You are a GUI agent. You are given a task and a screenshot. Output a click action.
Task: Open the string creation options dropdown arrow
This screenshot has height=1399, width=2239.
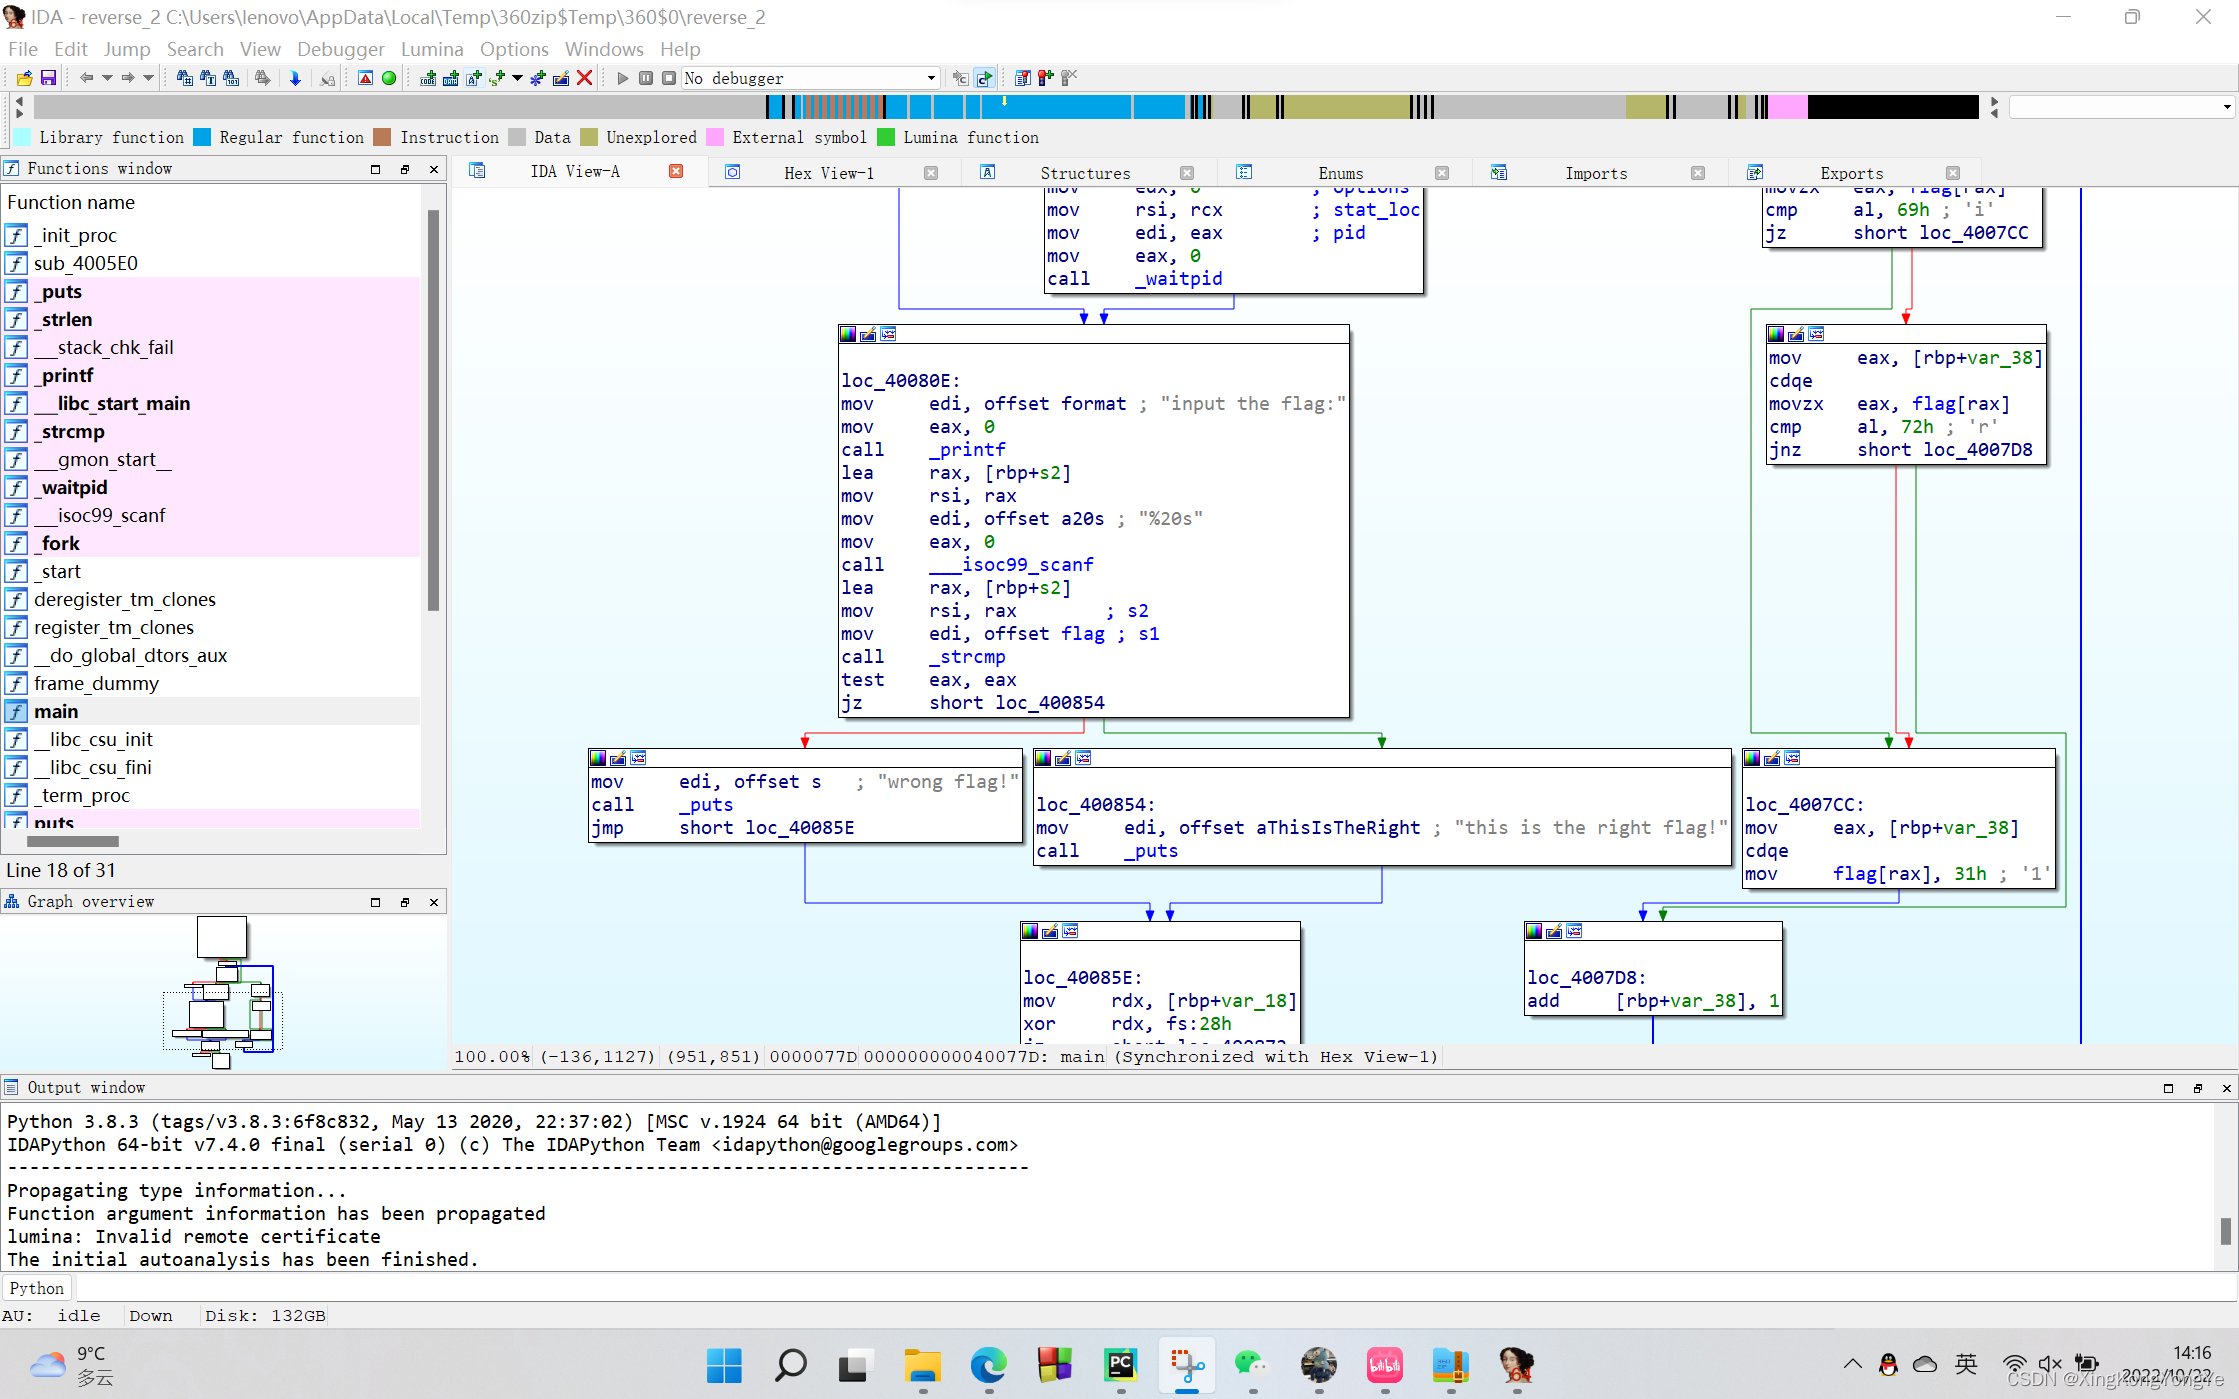coord(516,78)
